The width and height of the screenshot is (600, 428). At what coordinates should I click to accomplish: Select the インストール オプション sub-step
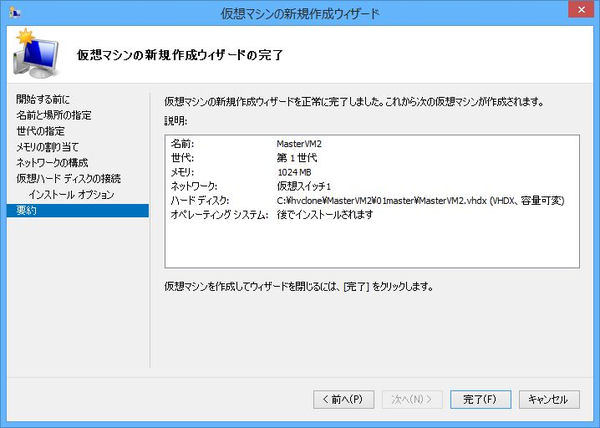pyautogui.click(x=71, y=195)
